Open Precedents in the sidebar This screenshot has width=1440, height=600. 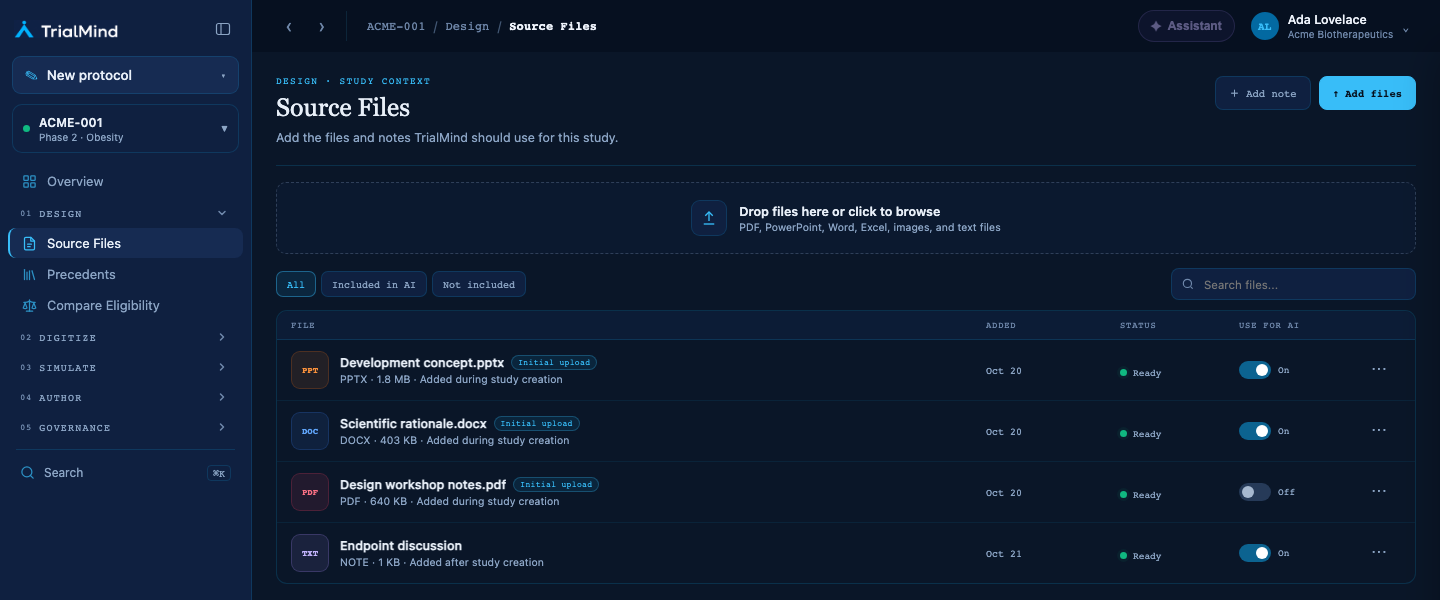tap(125, 275)
